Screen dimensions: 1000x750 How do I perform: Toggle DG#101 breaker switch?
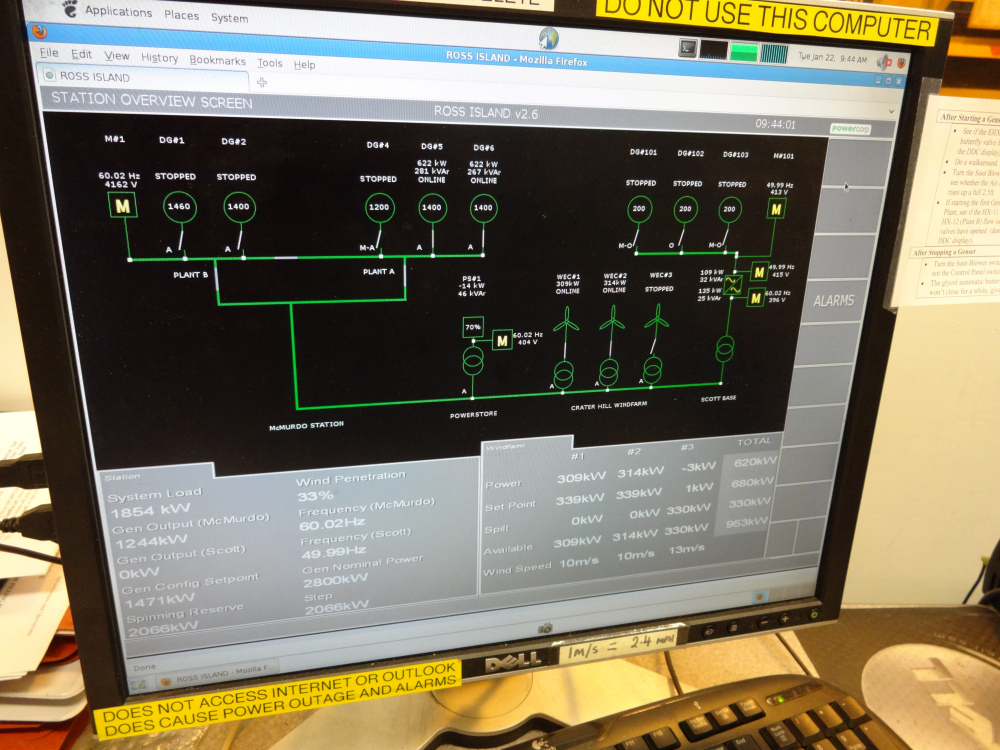(x=637, y=240)
